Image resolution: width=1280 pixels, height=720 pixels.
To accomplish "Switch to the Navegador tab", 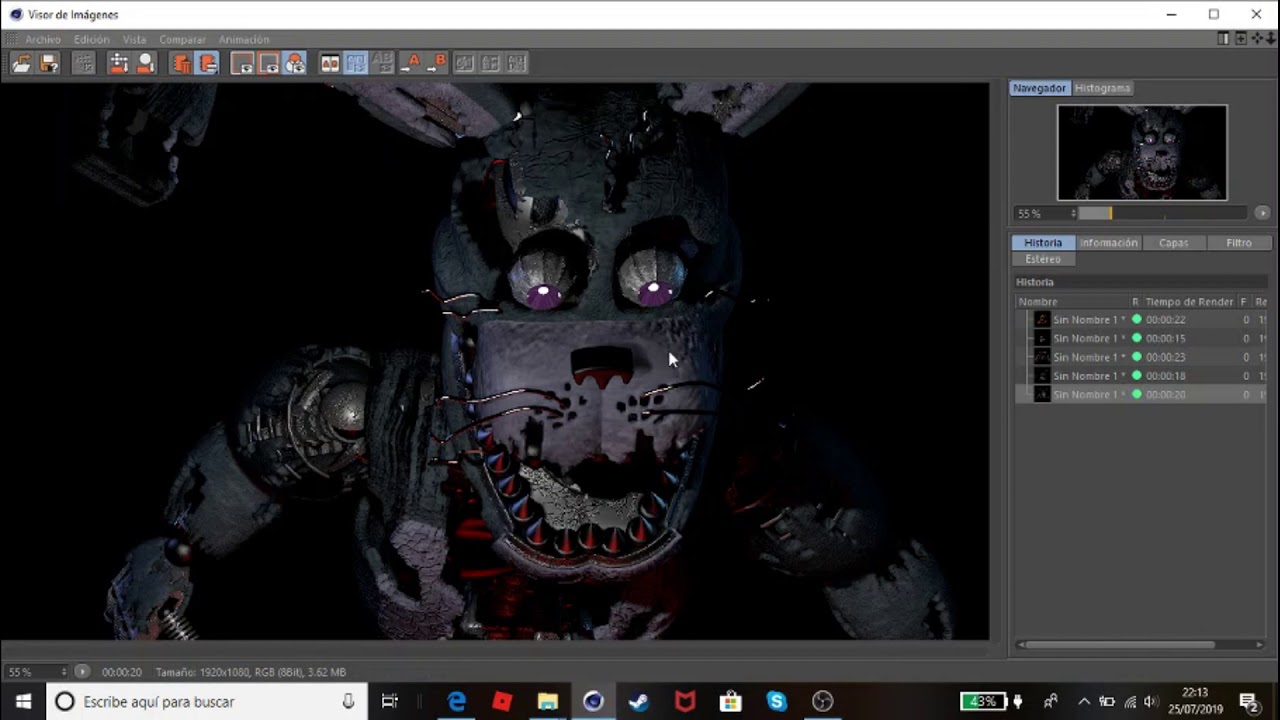I will coord(1039,88).
